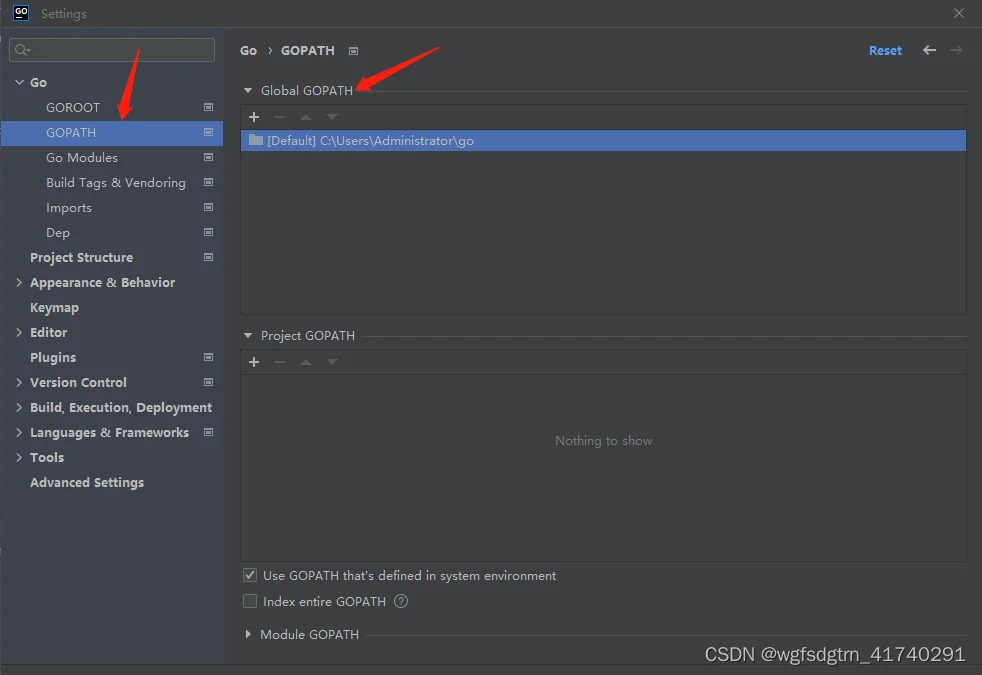The height and width of the screenshot is (675, 982).
Task: Click project-level icon on Build Tags & Vendoring row
Action: (x=209, y=182)
